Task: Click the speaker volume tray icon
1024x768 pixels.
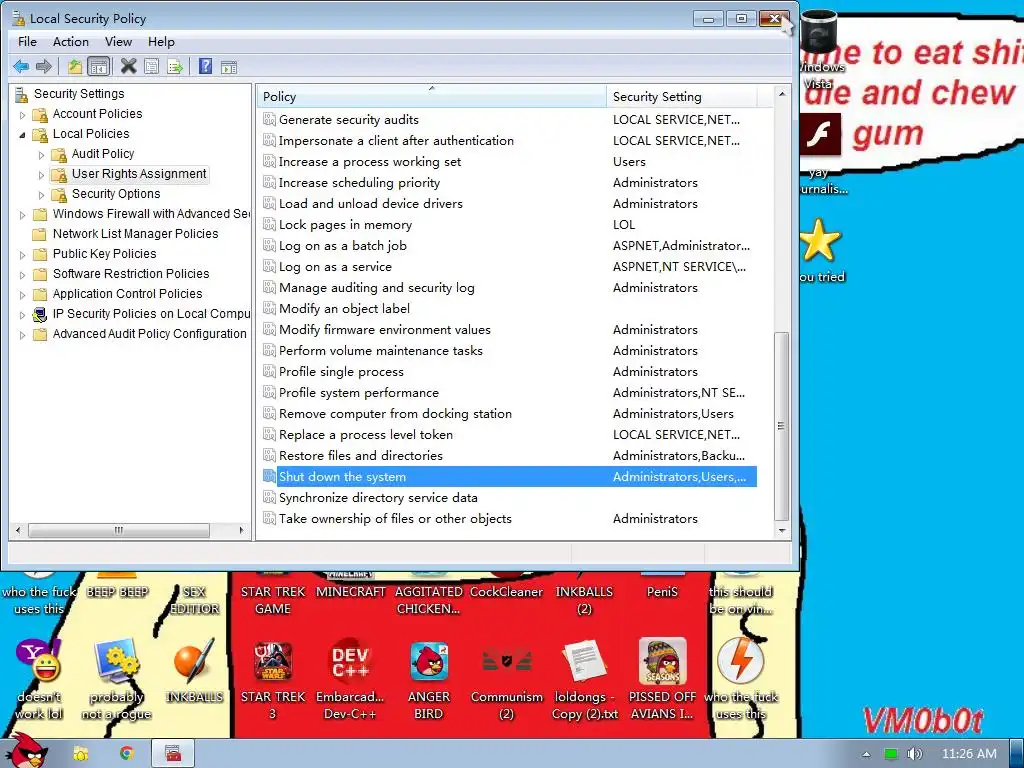Action: tap(914, 754)
